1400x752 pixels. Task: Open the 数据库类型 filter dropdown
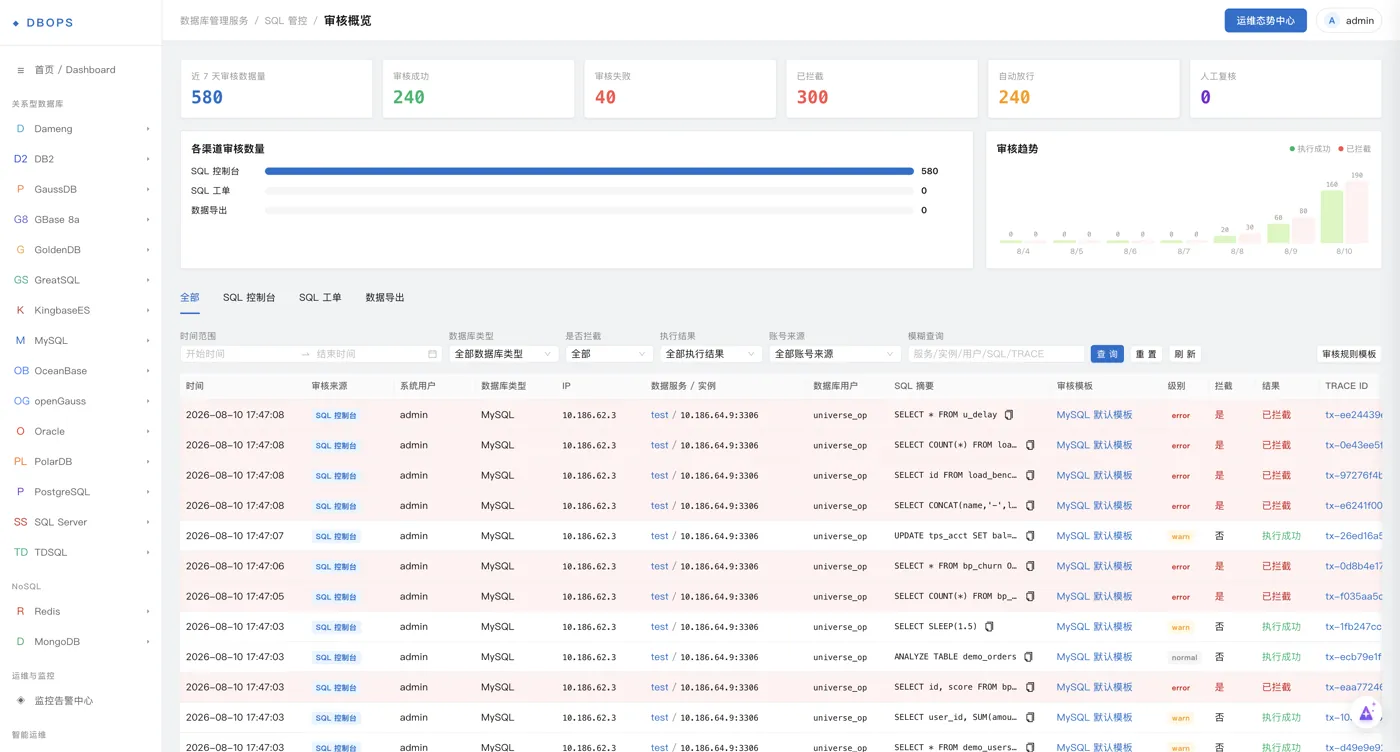(503, 354)
